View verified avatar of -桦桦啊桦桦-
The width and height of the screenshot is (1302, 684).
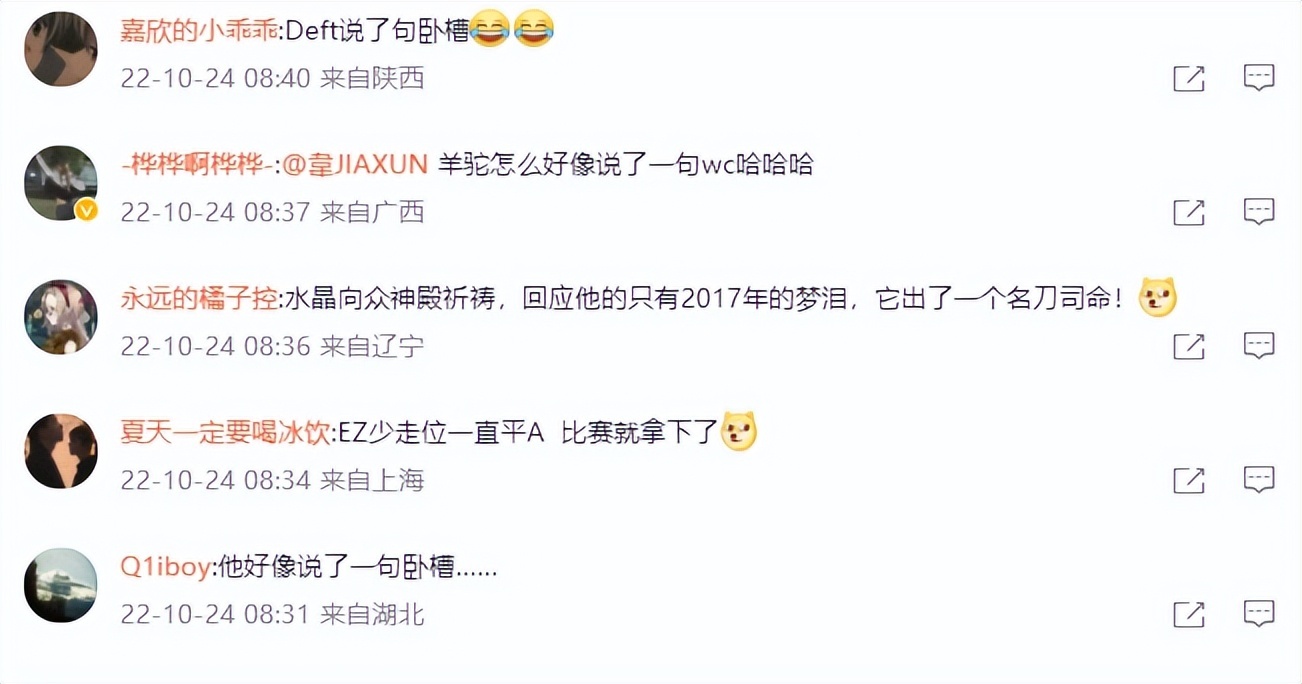[x=60, y=183]
